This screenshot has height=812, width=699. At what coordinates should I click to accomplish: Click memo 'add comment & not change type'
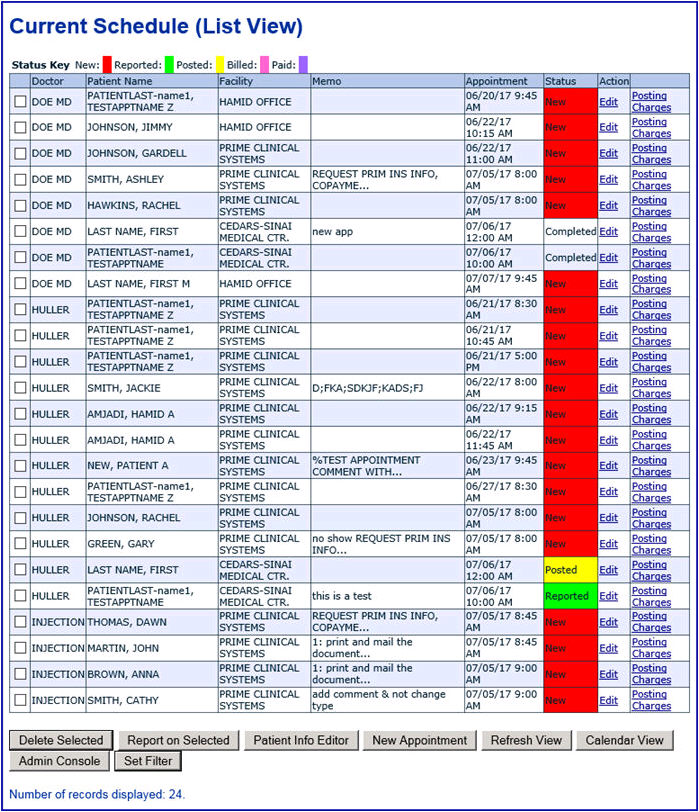(378, 700)
